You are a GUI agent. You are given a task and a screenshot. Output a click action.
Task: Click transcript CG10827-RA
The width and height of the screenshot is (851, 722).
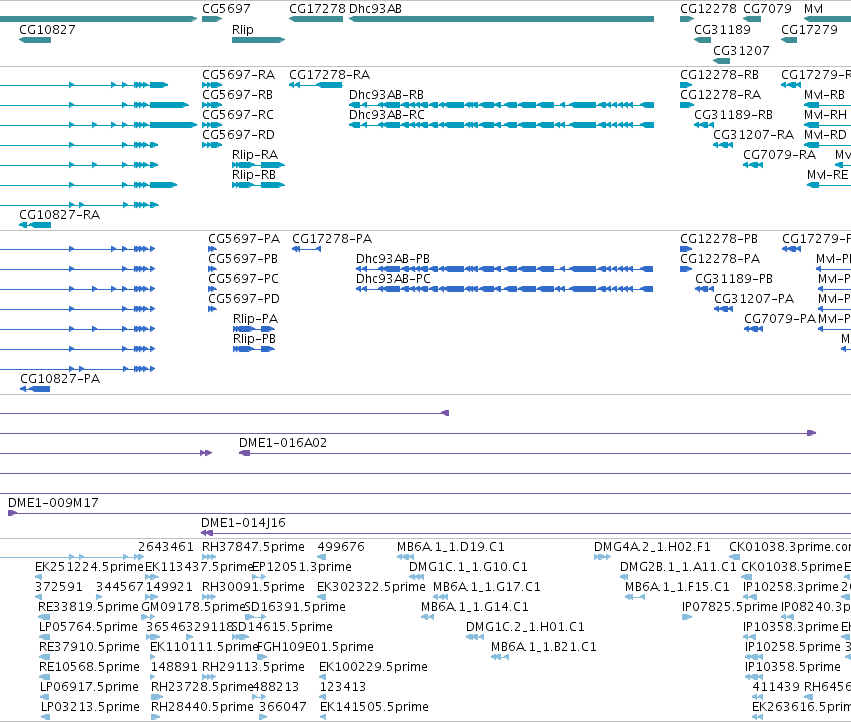pos(35,225)
